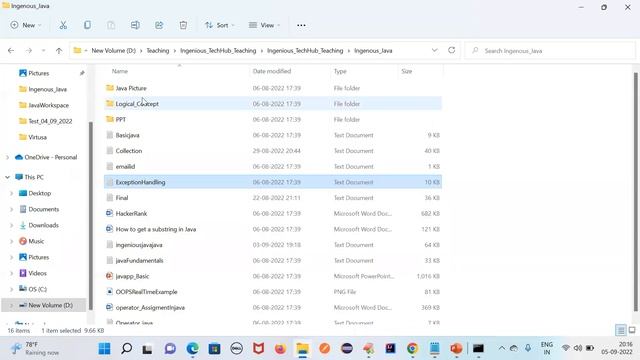Viewport: 640px width, 360px height.
Task: Click the Rename icon in toolbar
Action: point(135,25)
